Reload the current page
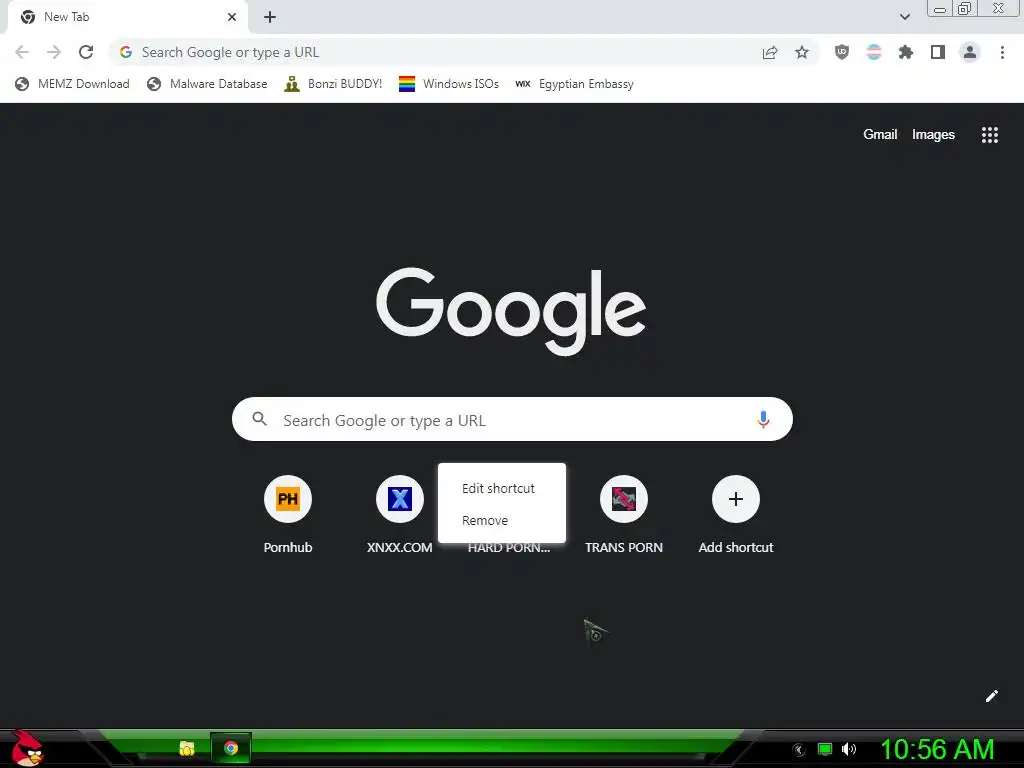The width and height of the screenshot is (1024, 768). [x=86, y=52]
